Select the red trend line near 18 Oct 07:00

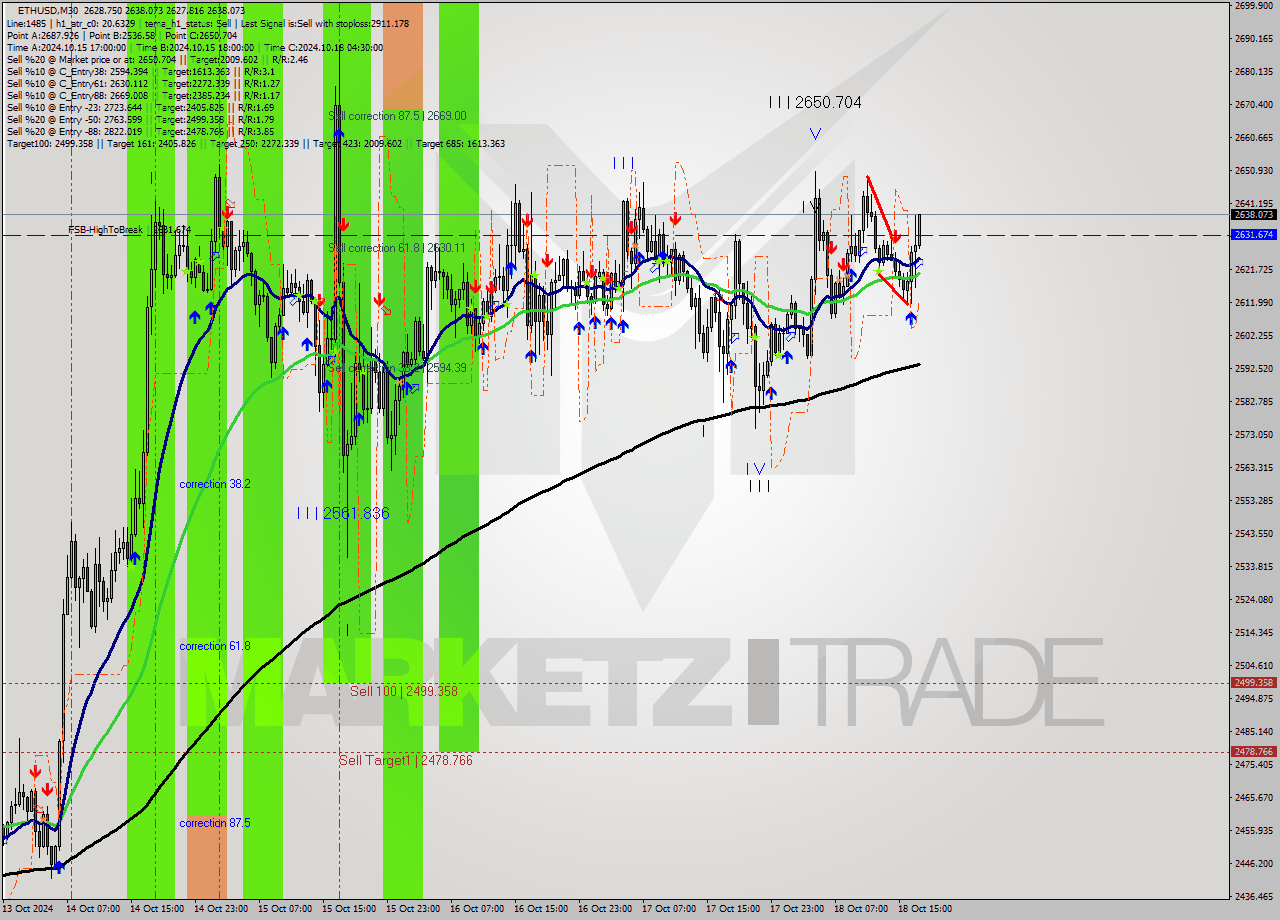point(882,211)
